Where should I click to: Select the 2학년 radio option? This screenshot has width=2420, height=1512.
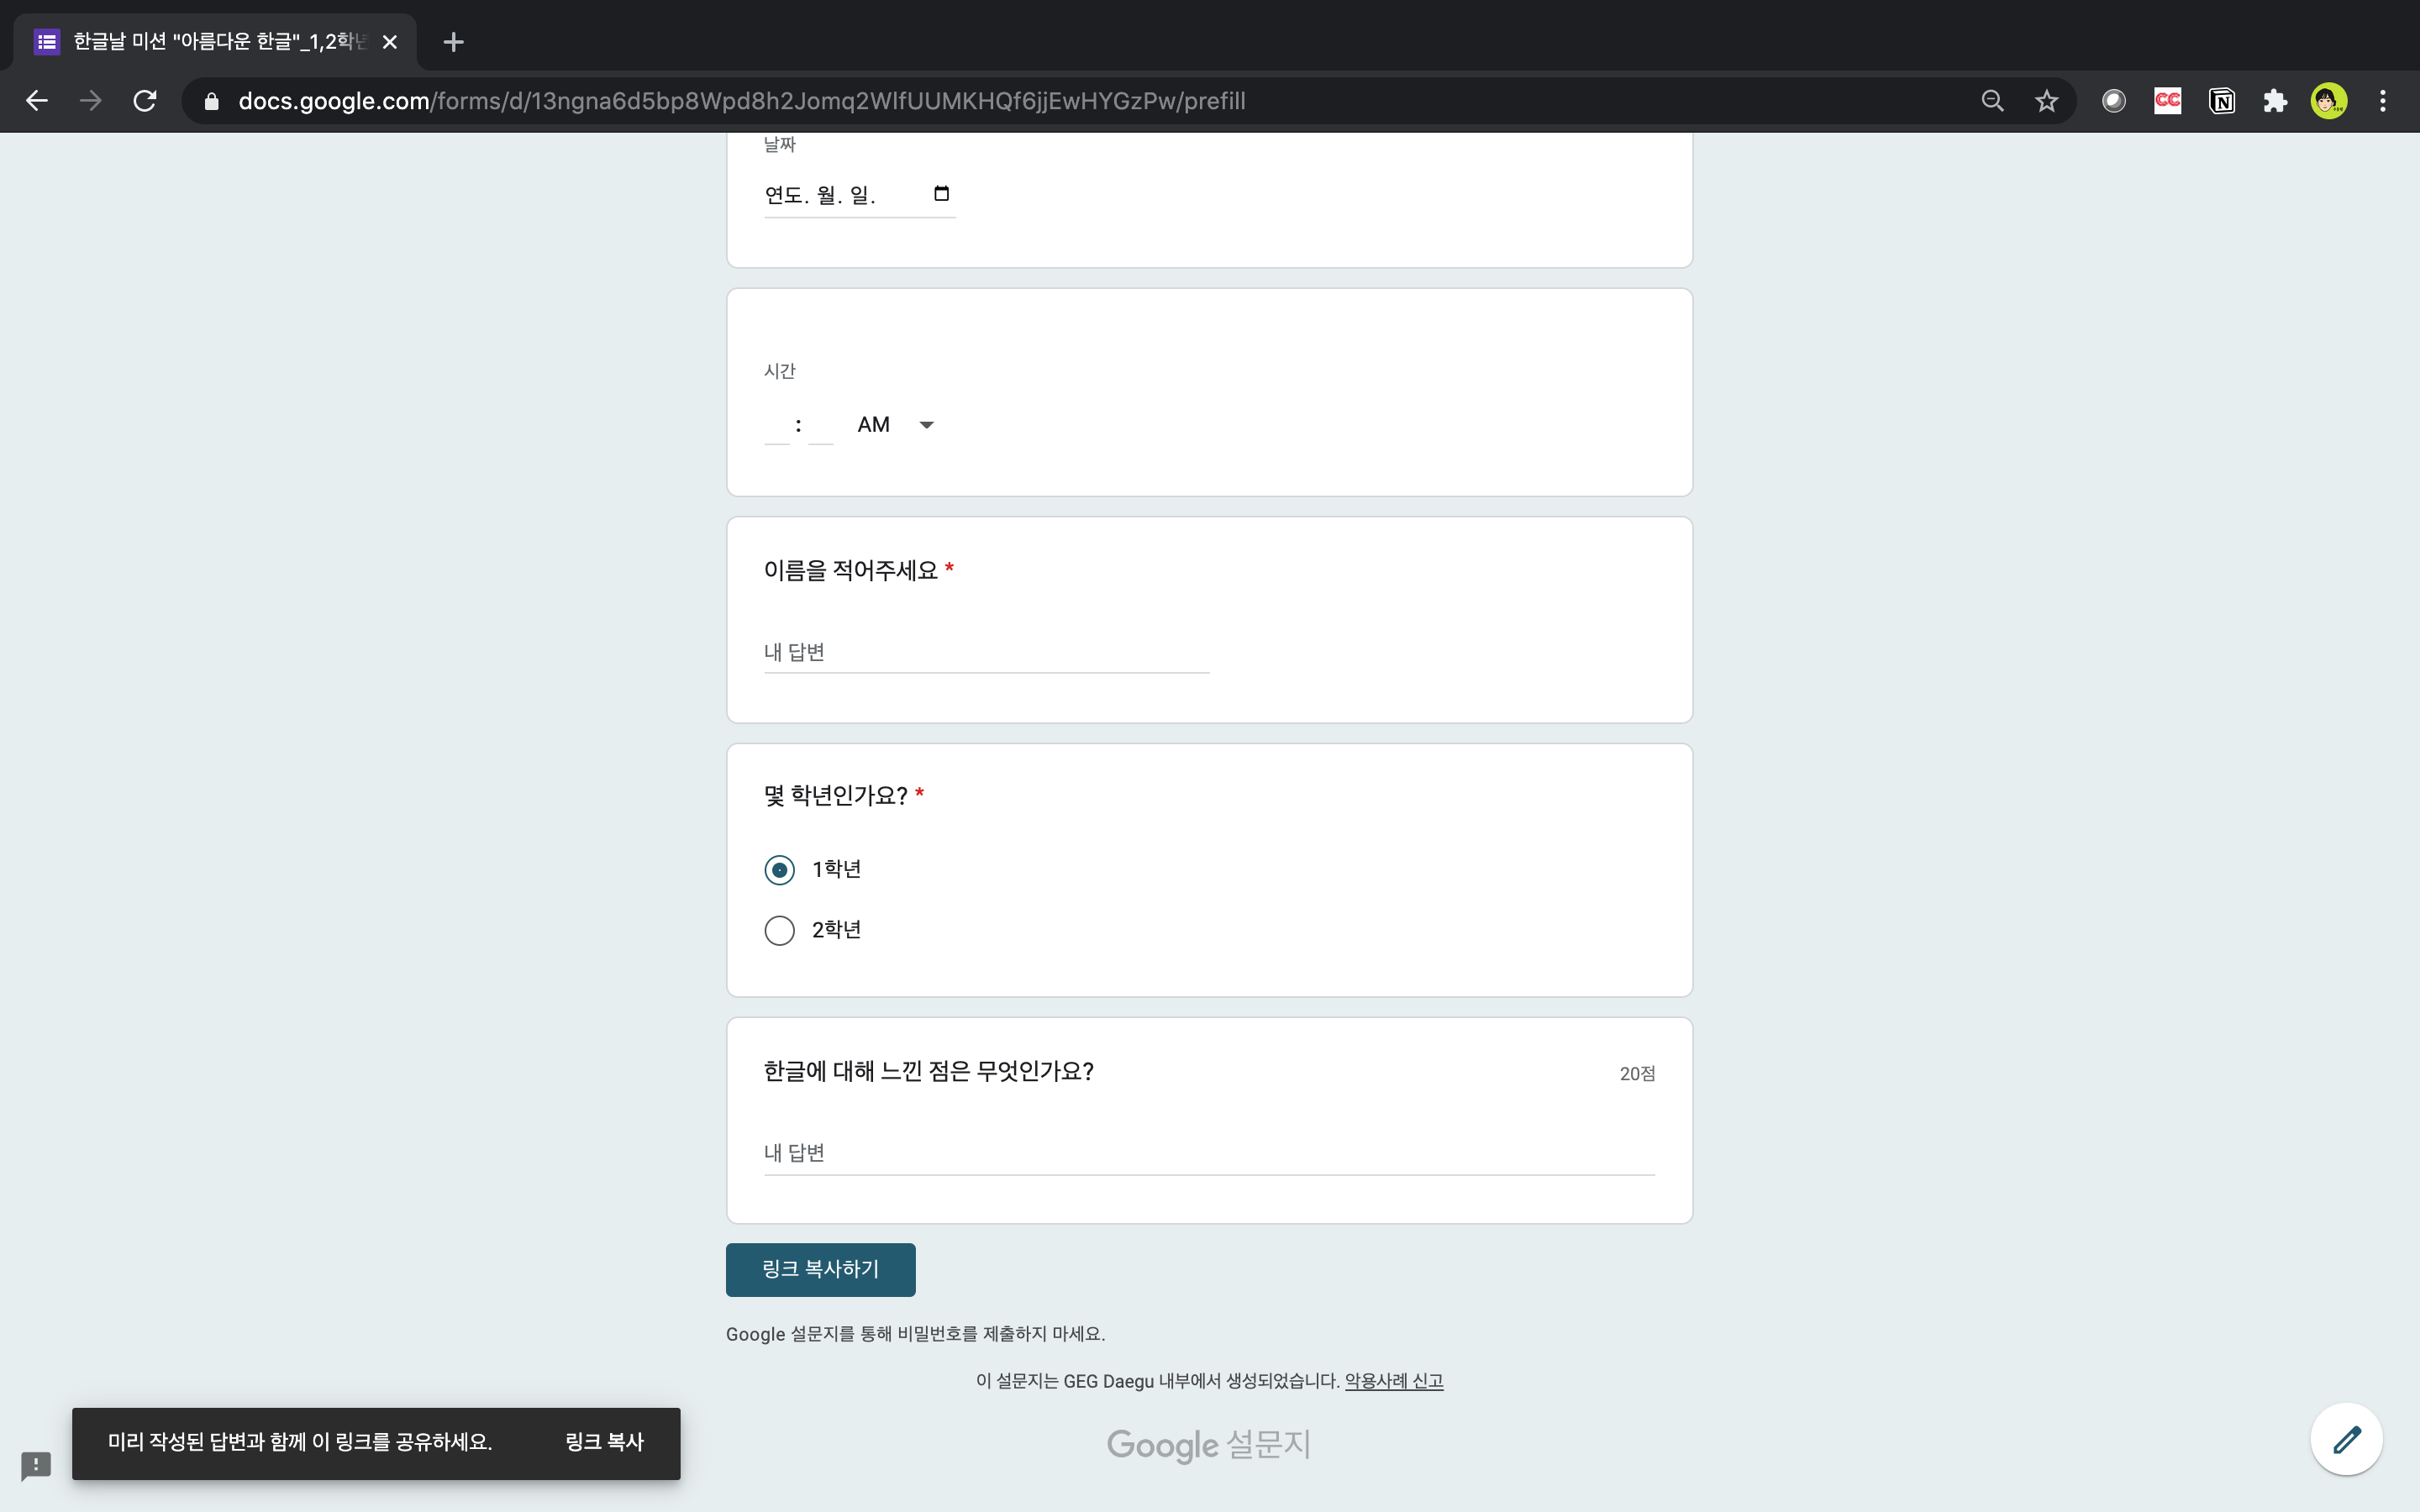pos(779,930)
